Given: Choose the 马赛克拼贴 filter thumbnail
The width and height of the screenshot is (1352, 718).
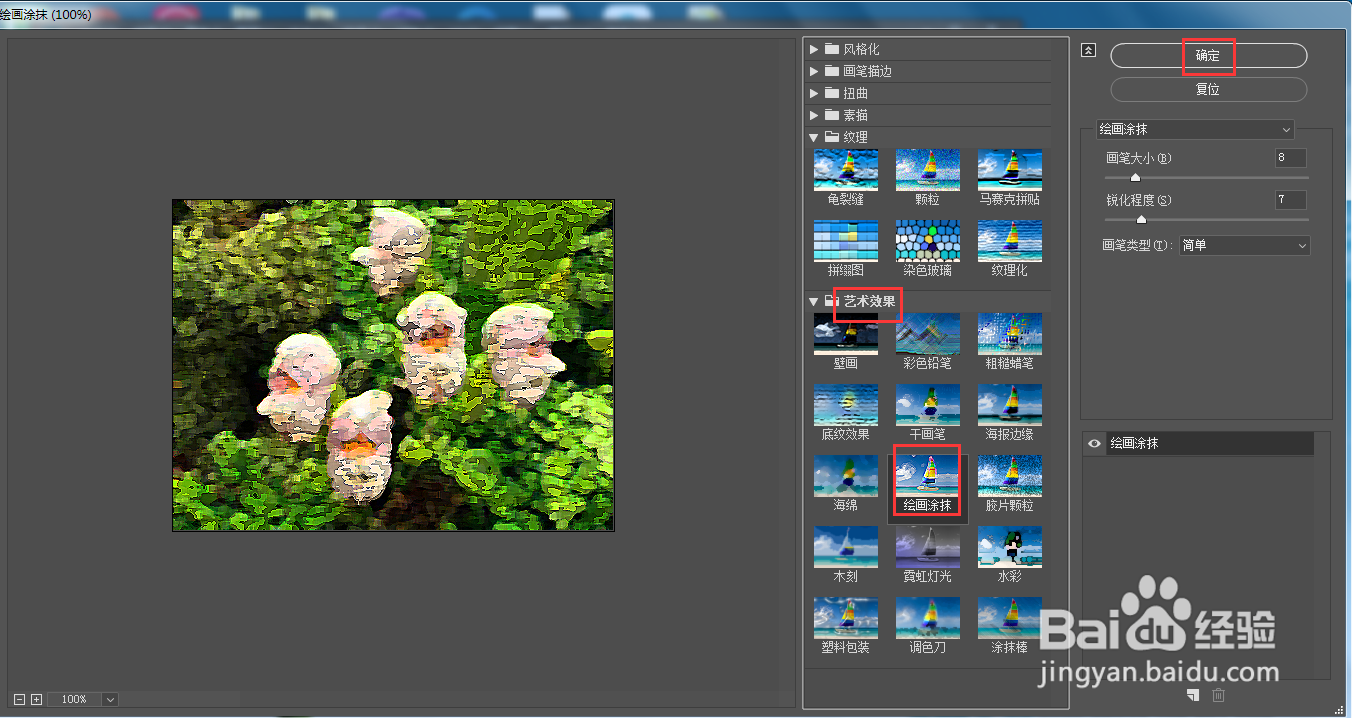Looking at the screenshot, I should pyautogui.click(x=1010, y=170).
